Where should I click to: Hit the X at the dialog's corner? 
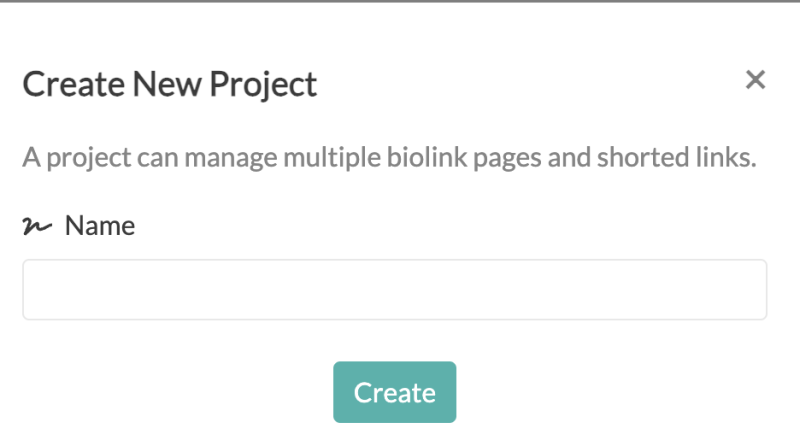755,80
